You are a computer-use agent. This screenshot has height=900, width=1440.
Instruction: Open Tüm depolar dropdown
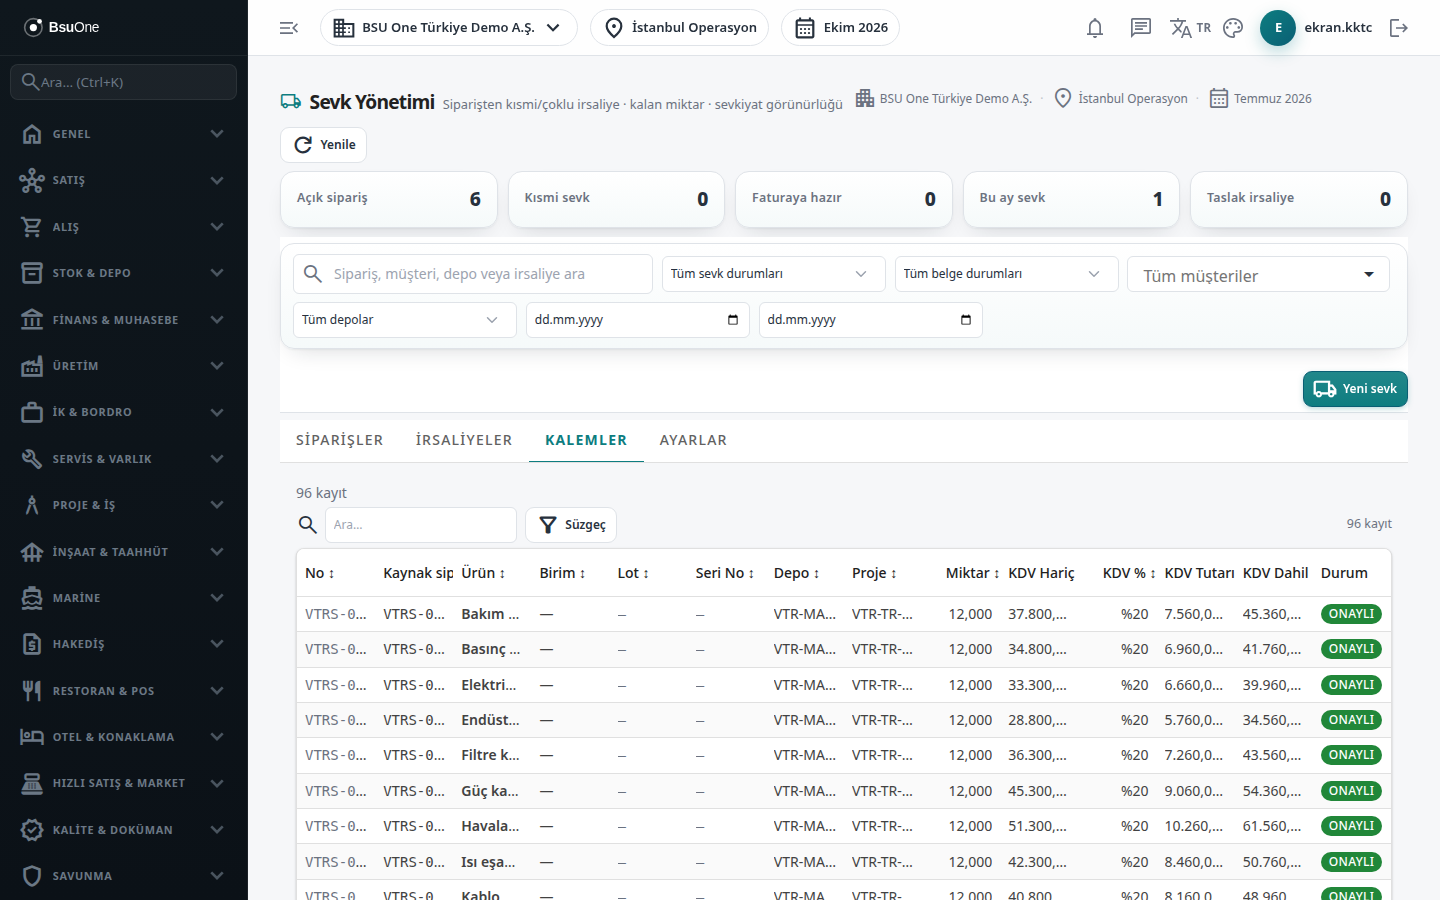coord(405,320)
